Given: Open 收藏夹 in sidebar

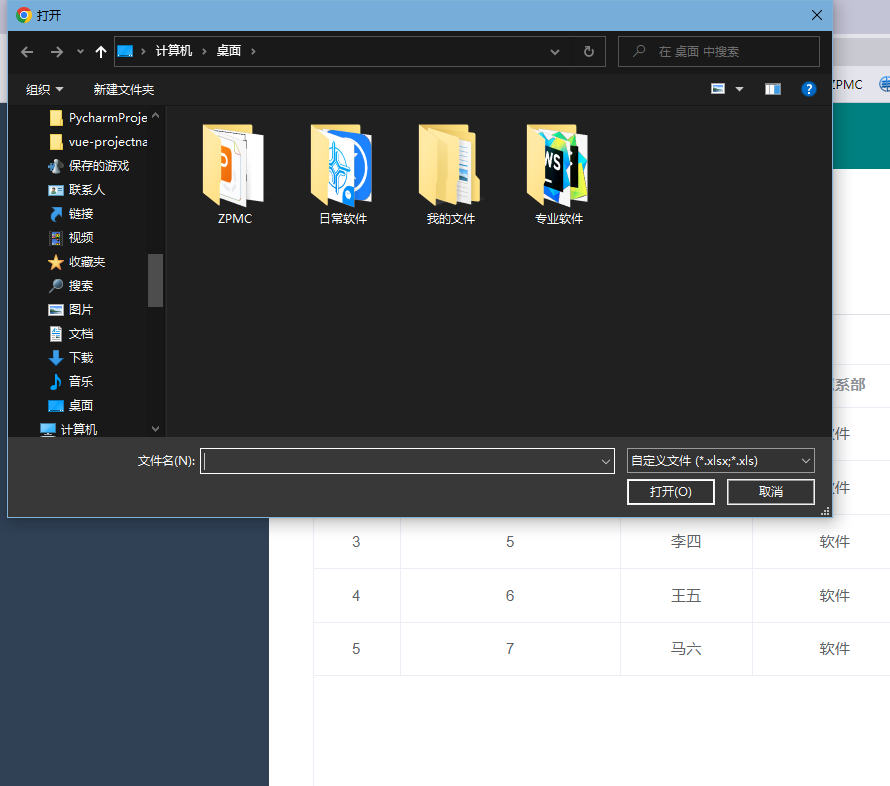Looking at the screenshot, I should coord(77,262).
